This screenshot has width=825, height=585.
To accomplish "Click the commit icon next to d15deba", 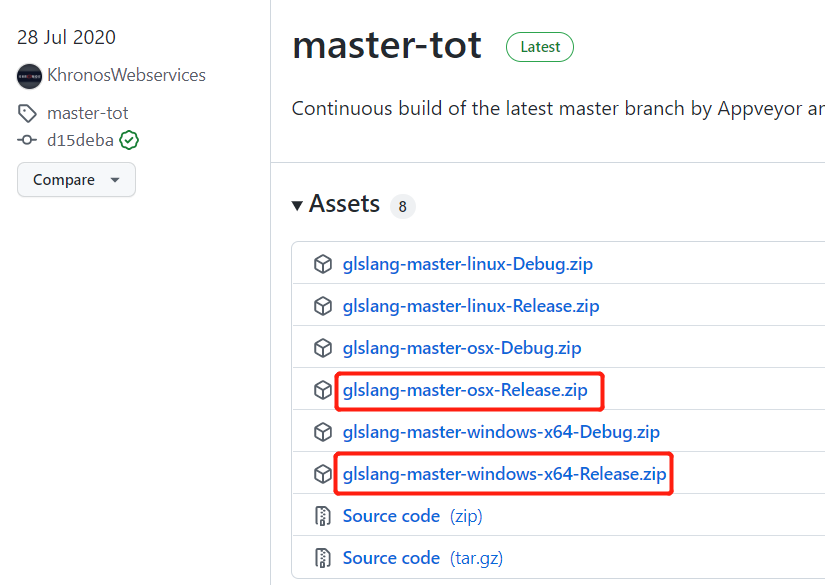I will (x=27, y=140).
